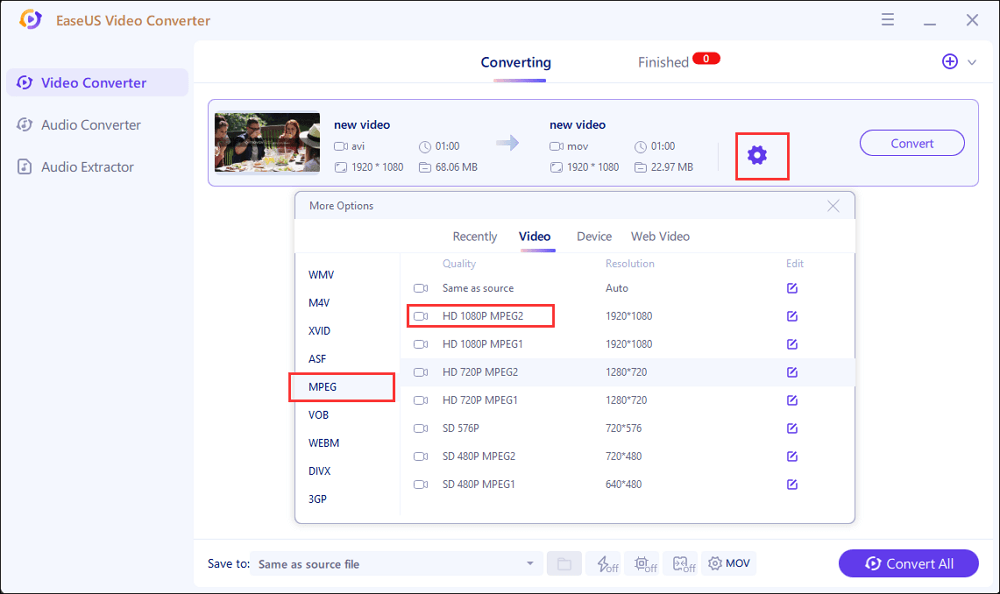Switch to the Device tab
Viewport: 1000px width, 594px height.
coord(594,237)
